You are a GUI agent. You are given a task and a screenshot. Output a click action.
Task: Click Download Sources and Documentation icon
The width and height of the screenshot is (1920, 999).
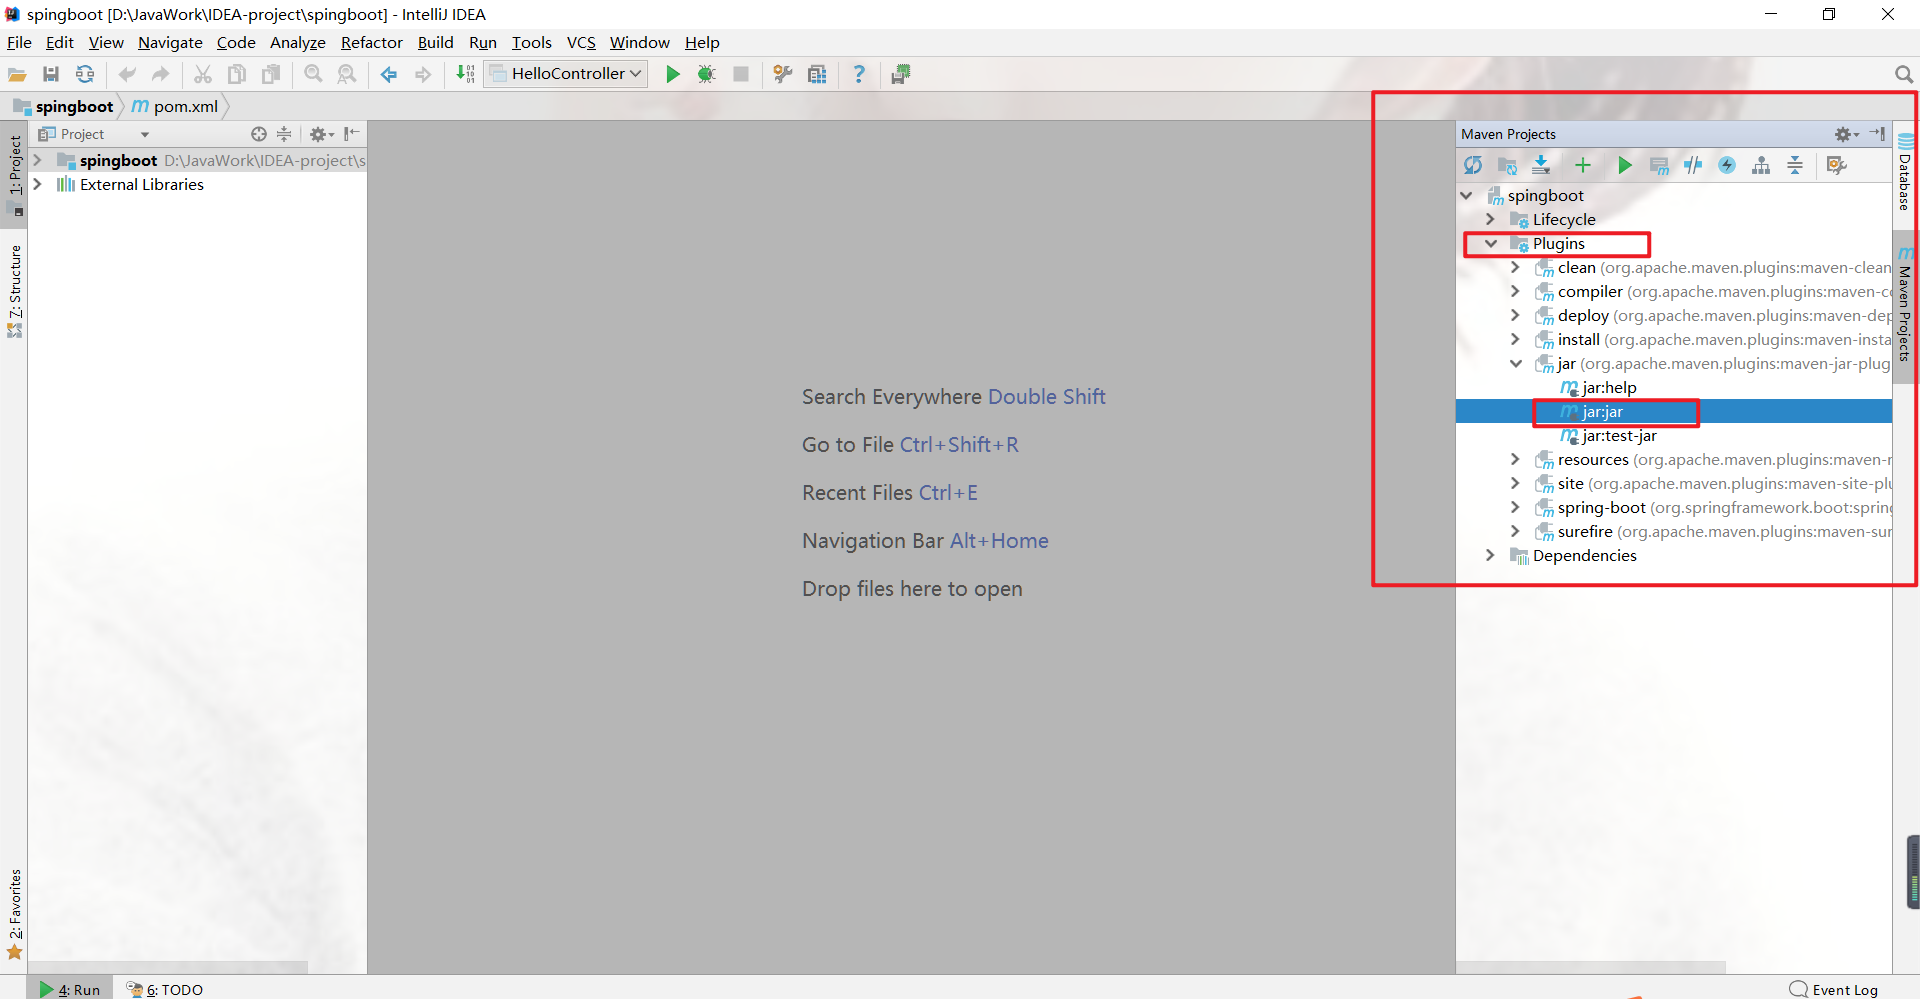pyautogui.click(x=1541, y=165)
